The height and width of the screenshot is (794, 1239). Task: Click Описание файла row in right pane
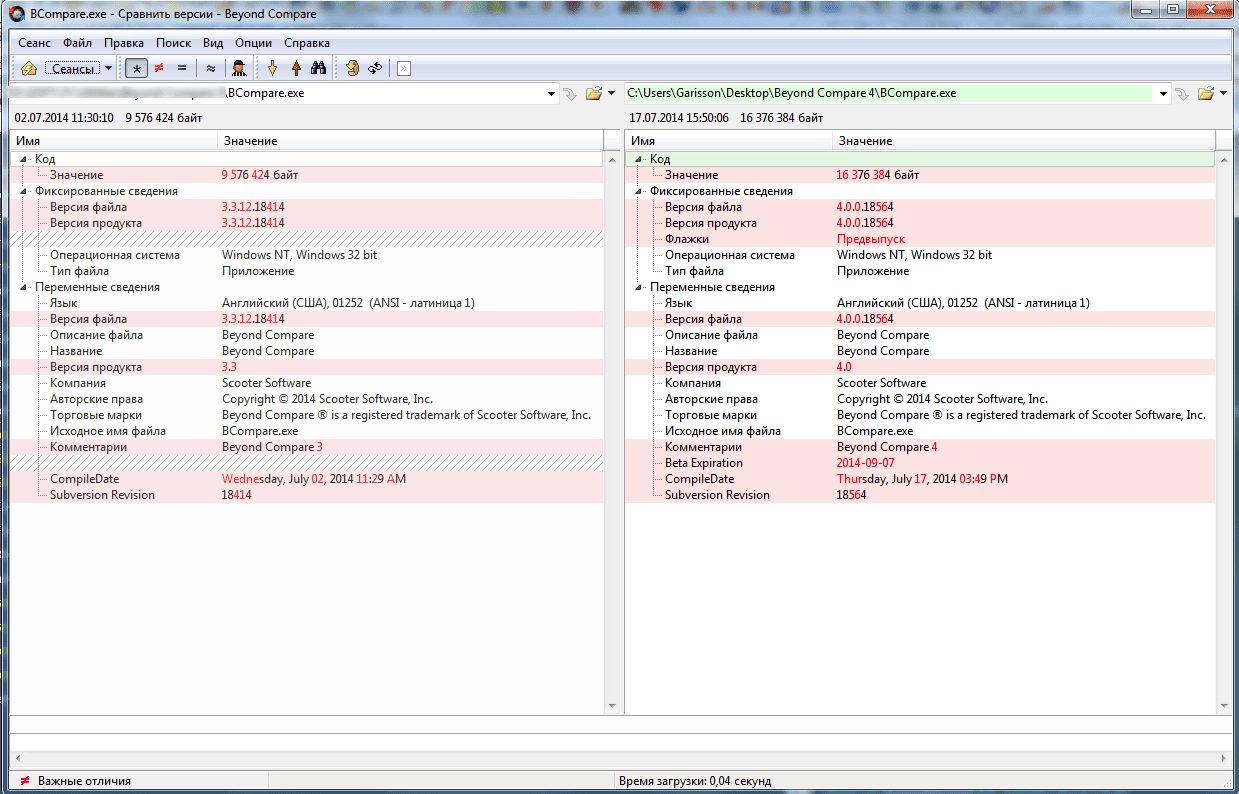pyautogui.click(x=920, y=335)
